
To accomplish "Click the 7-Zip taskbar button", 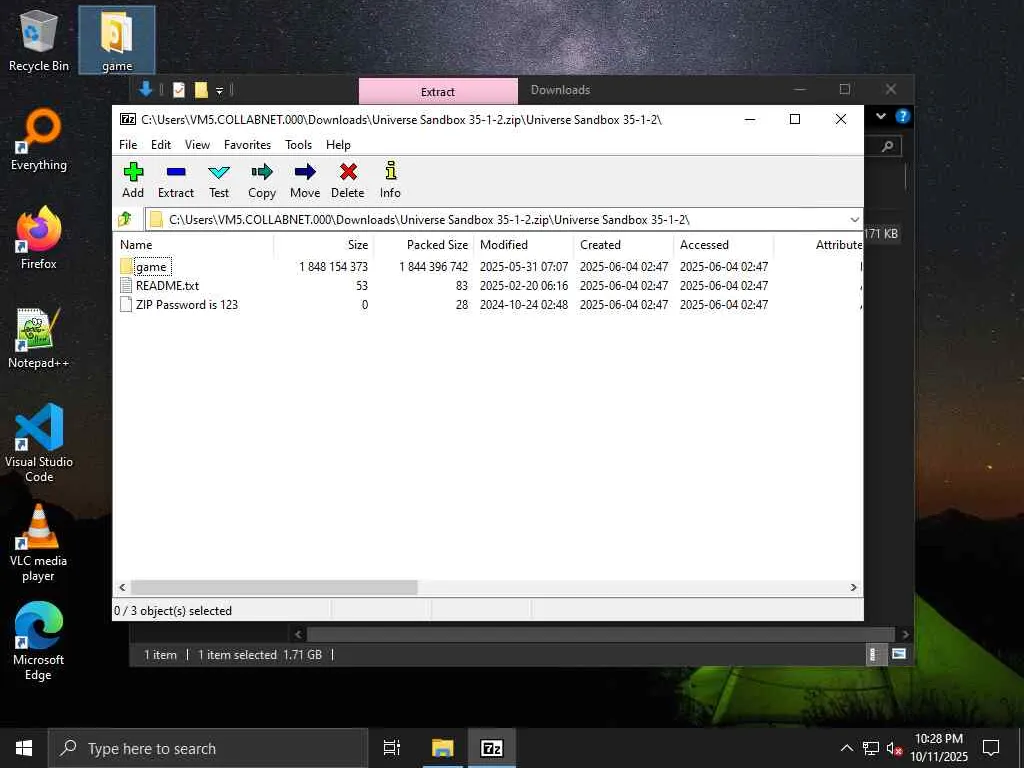I will point(492,748).
